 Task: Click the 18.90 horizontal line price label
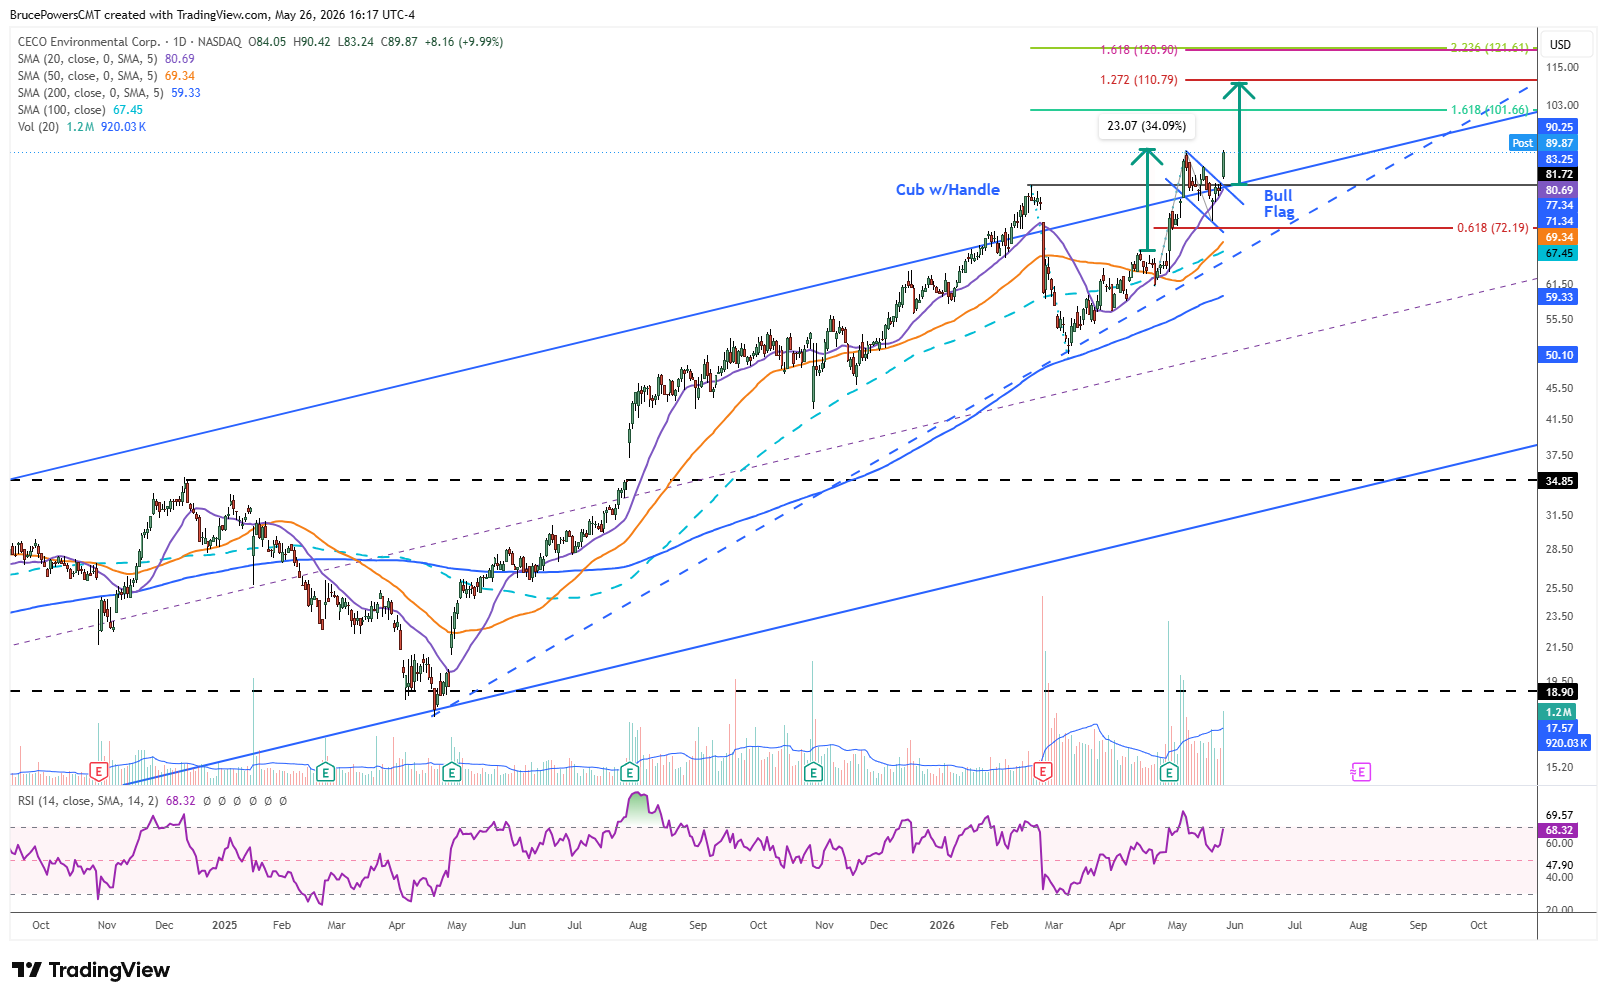1559,692
